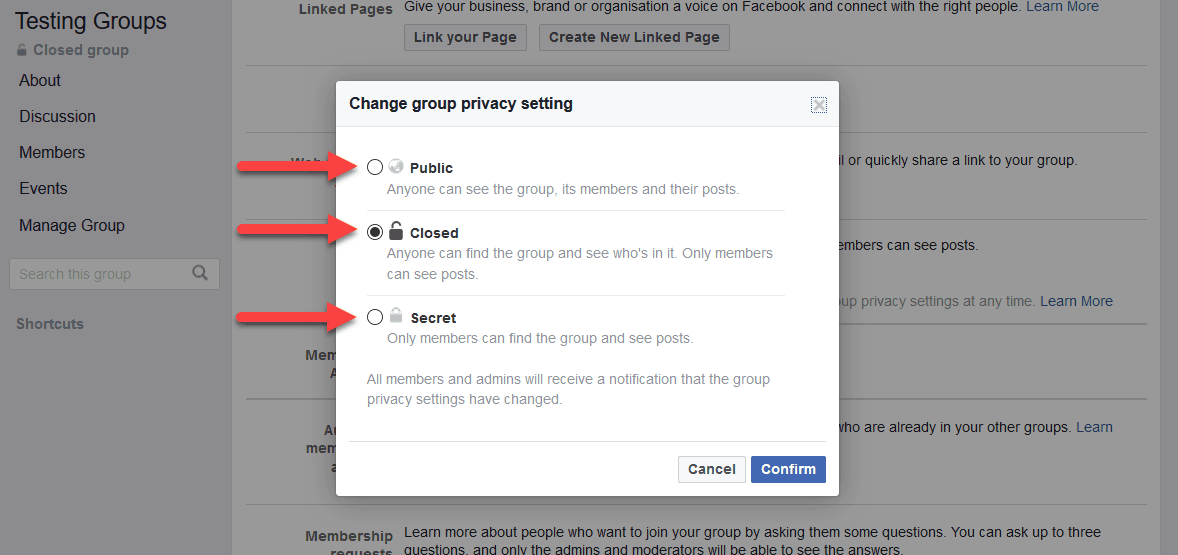Screen dimensions: 1178x555
Task: Click Create New Linked Page button
Action: click(634, 37)
